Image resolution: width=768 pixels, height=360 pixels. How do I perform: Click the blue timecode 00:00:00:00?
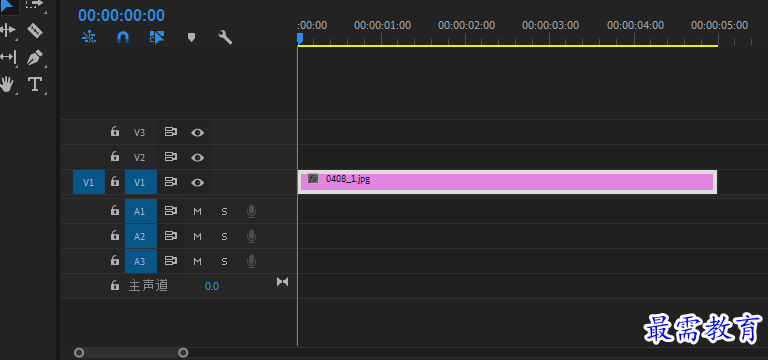tap(121, 15)
